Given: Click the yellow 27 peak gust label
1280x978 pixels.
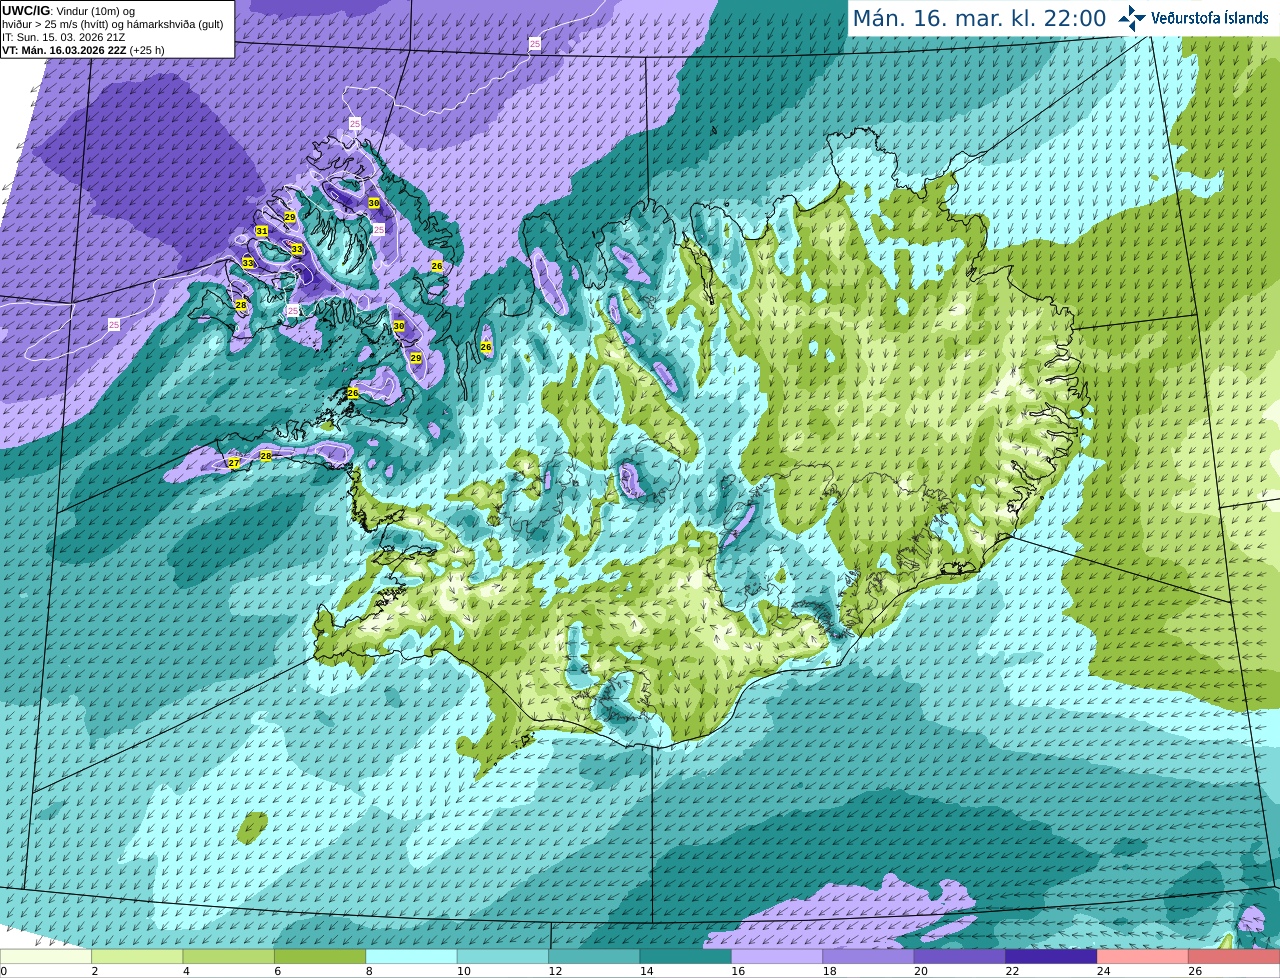Looking at the screenshot, I should click(234, 463).
